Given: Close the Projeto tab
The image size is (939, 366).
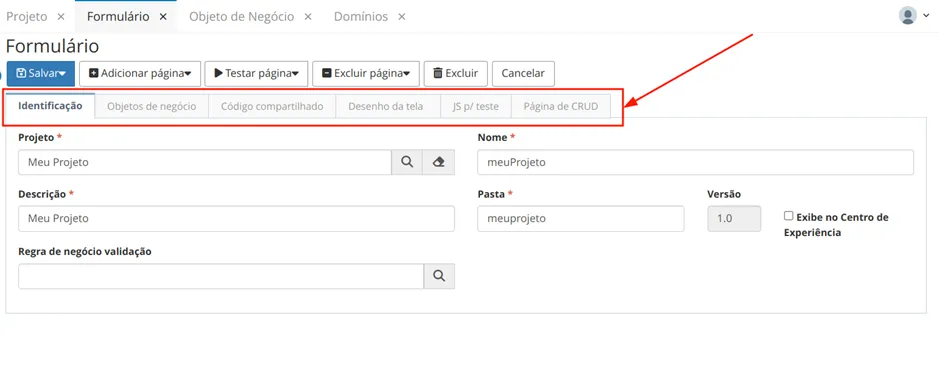Looking at the screenshot, I should 60,17.
